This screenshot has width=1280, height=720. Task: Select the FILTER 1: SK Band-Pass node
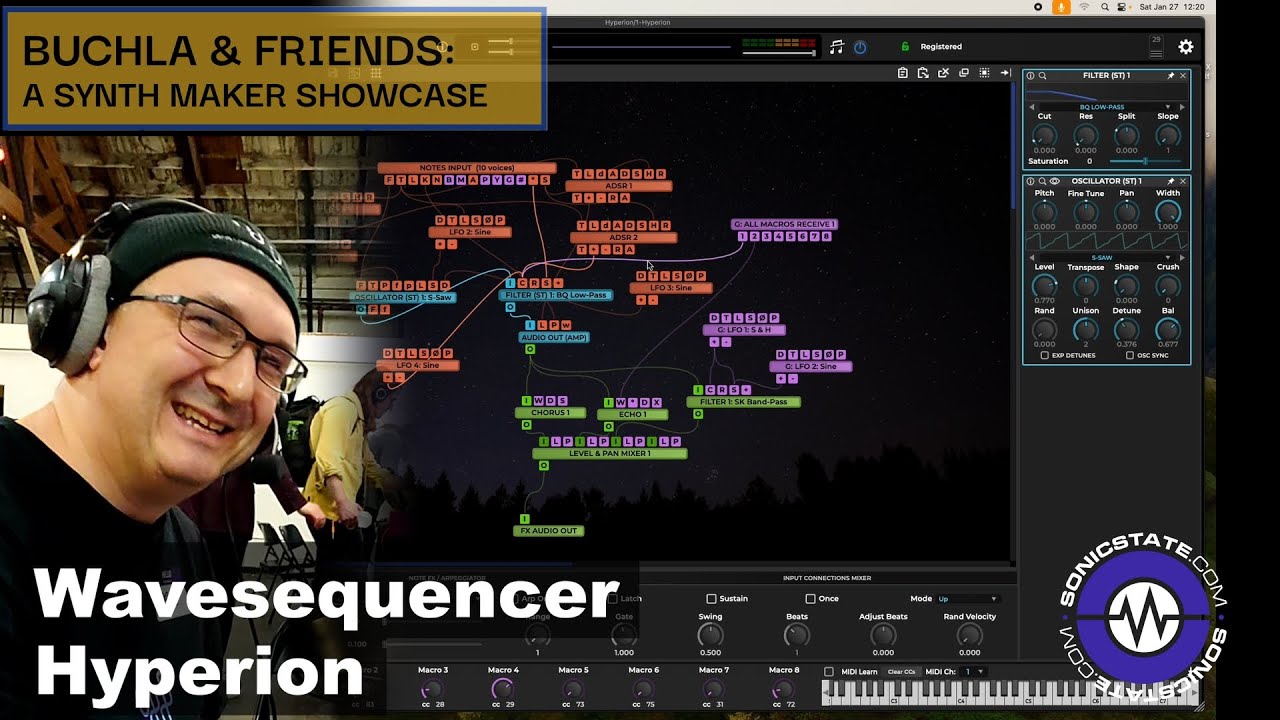coord(743,402)
